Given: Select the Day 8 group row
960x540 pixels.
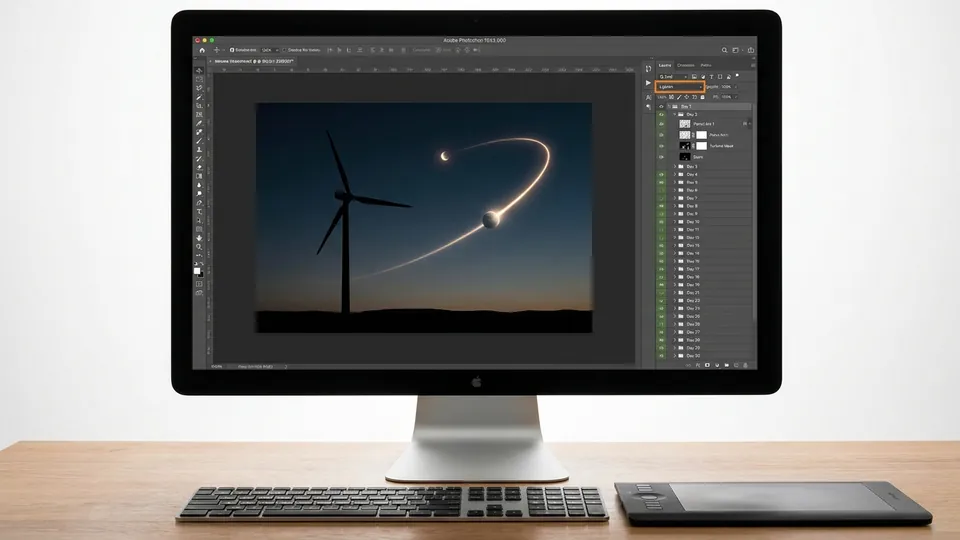Looking at the screenshot, I should click(707, 206).
